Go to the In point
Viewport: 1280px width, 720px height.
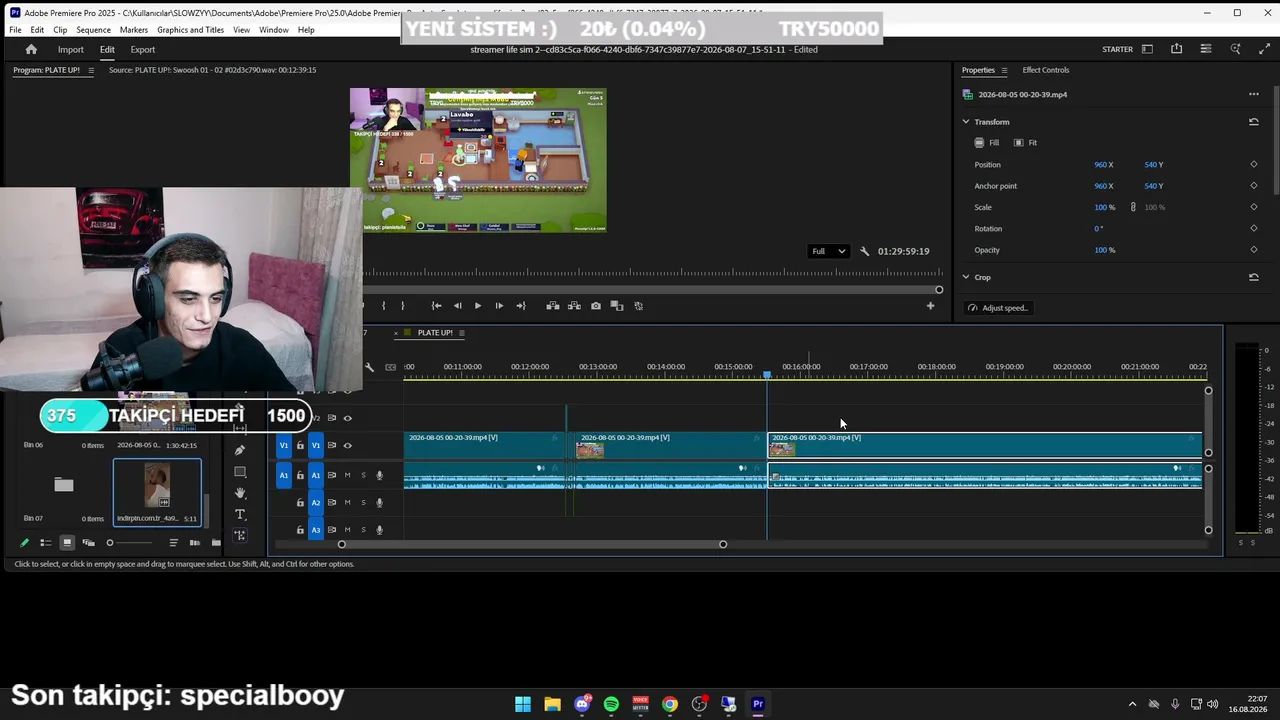[x=436, y=306]
